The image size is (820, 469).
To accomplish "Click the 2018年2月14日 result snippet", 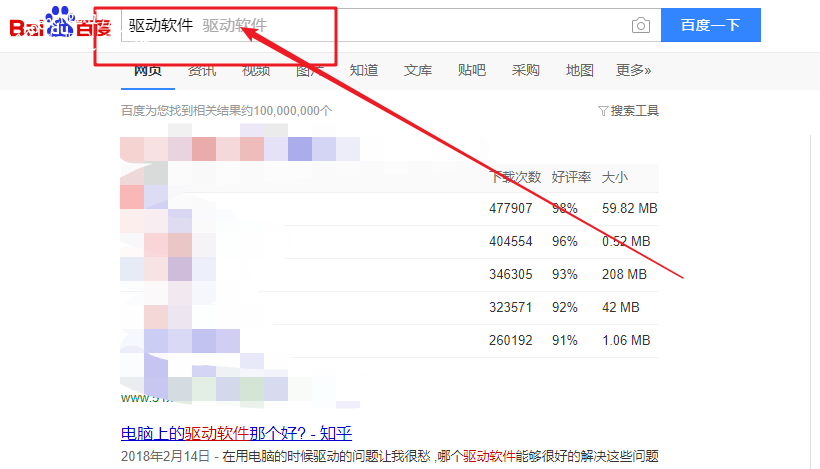I will [390, 456].
